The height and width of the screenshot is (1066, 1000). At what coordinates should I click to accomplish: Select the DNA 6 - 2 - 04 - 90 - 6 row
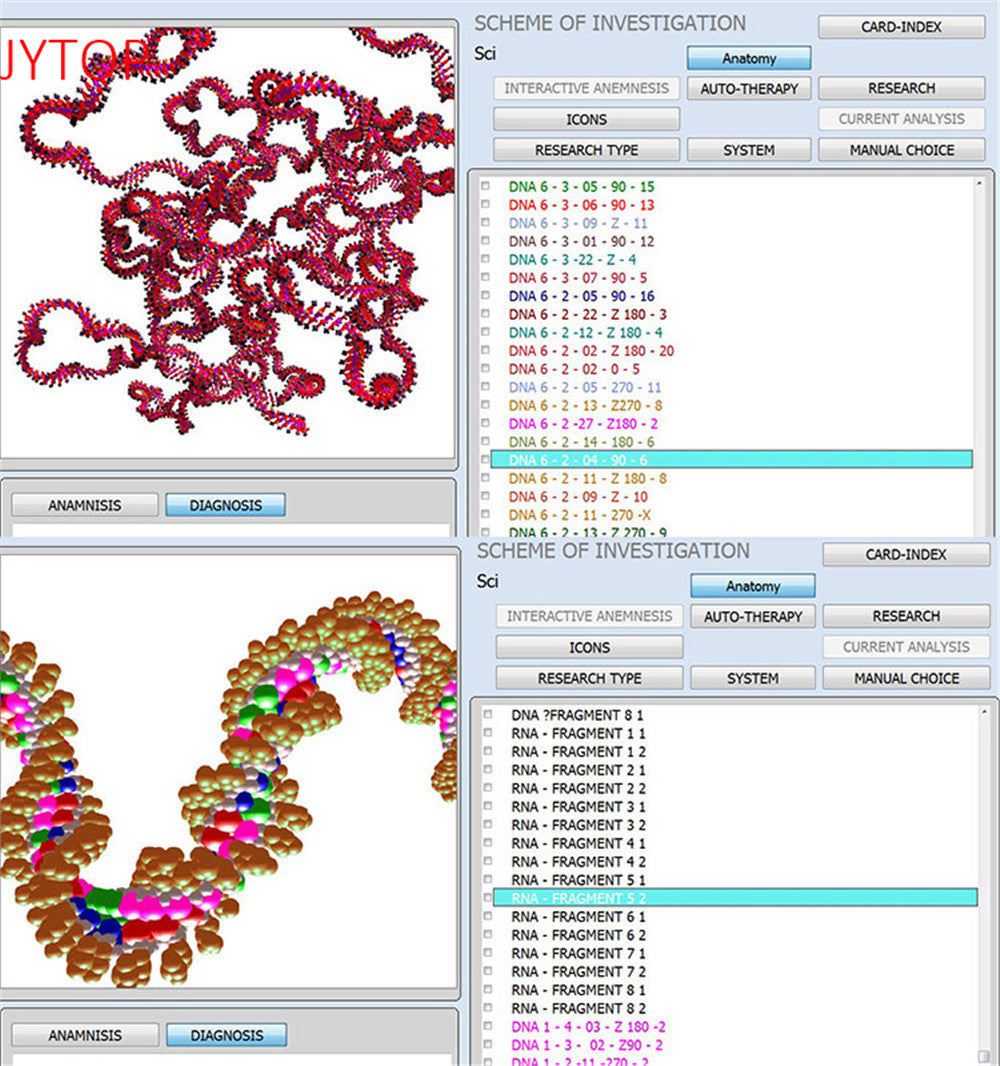[x=578, y=460]
